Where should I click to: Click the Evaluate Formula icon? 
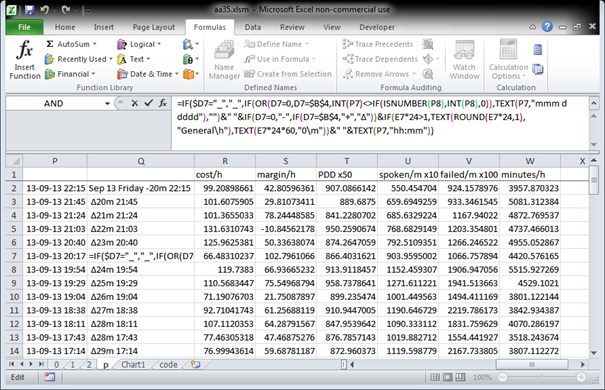pyautogui.click(x=428, y=74)
